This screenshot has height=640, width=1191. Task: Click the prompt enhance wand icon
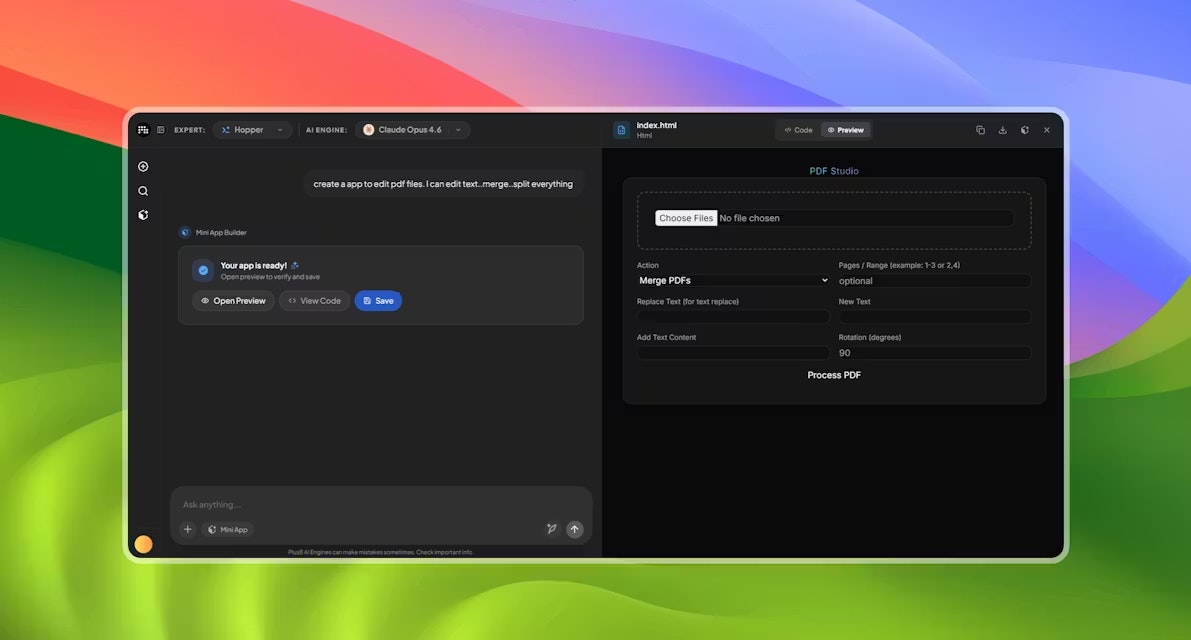point(551,529)
